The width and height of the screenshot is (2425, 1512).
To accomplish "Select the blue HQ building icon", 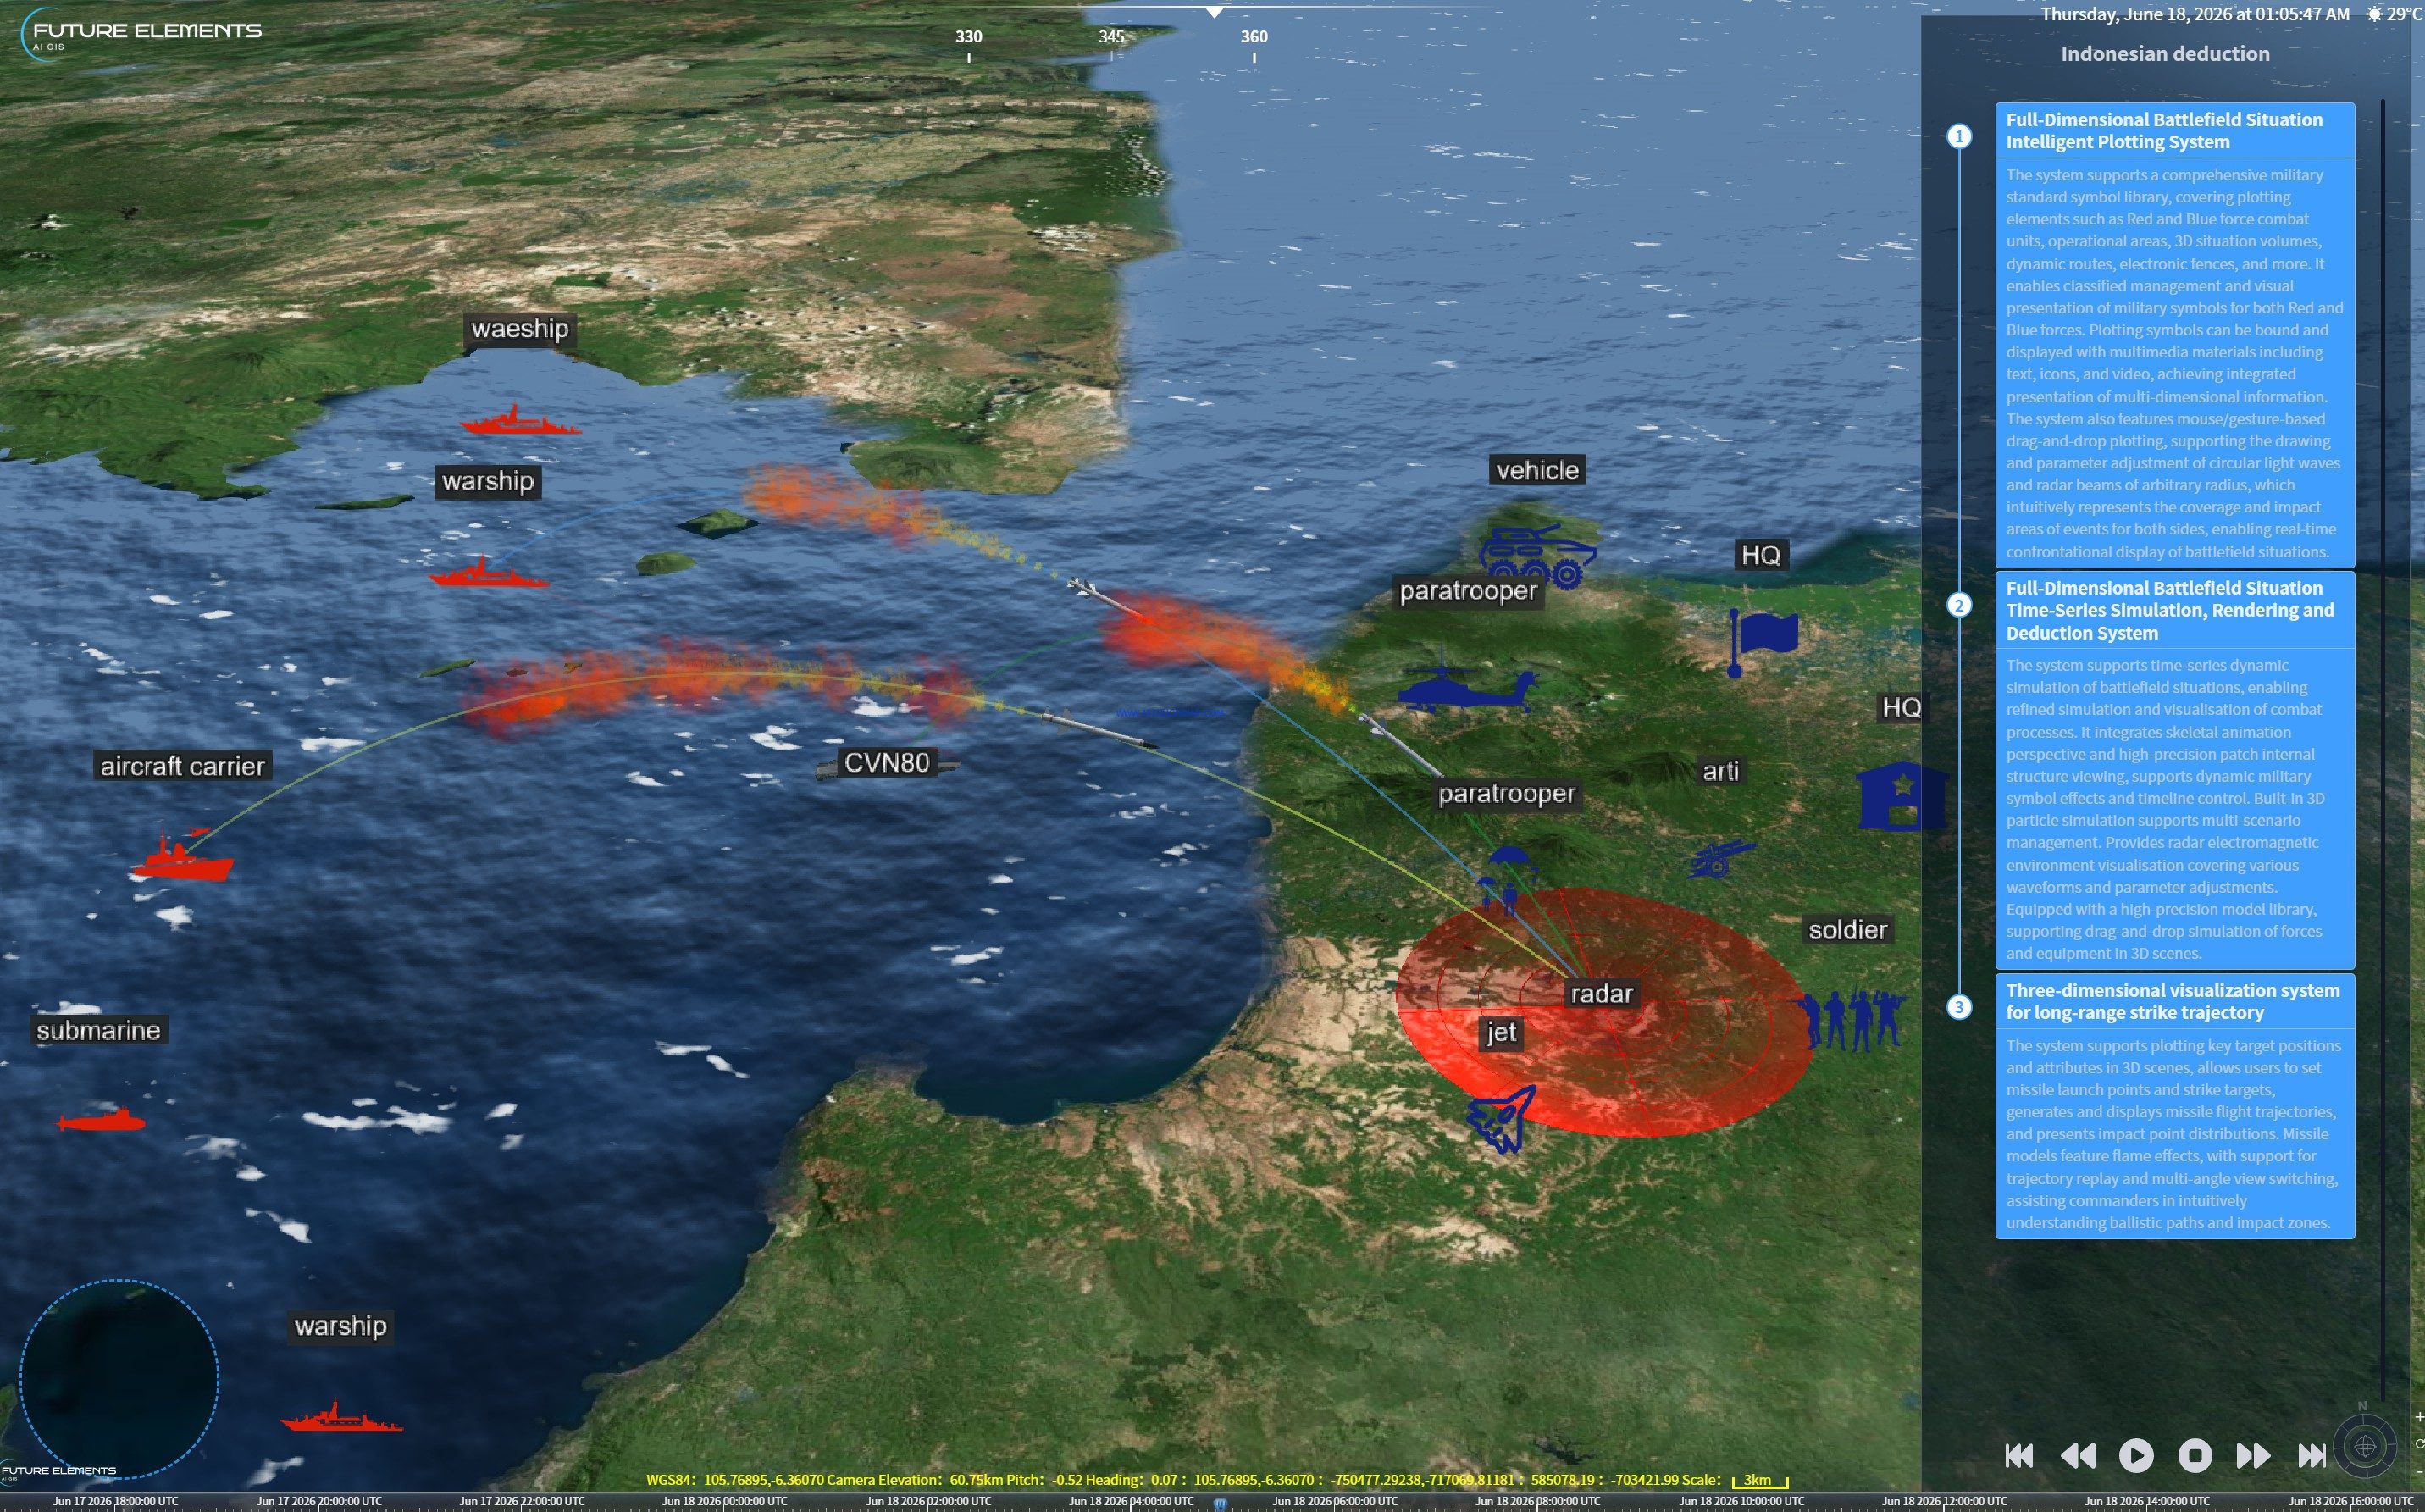I will coord(1901,797).
